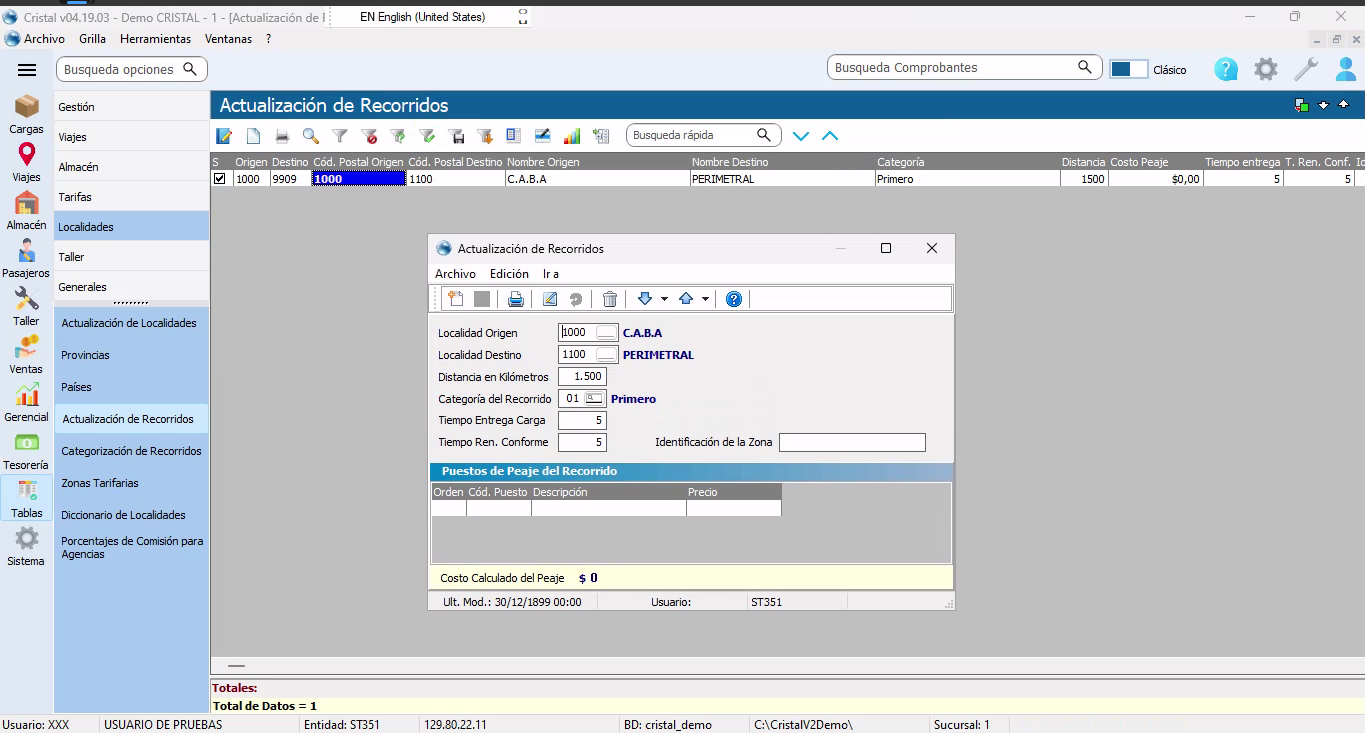Toggle the Clásico view switch

click(1129, 69)
